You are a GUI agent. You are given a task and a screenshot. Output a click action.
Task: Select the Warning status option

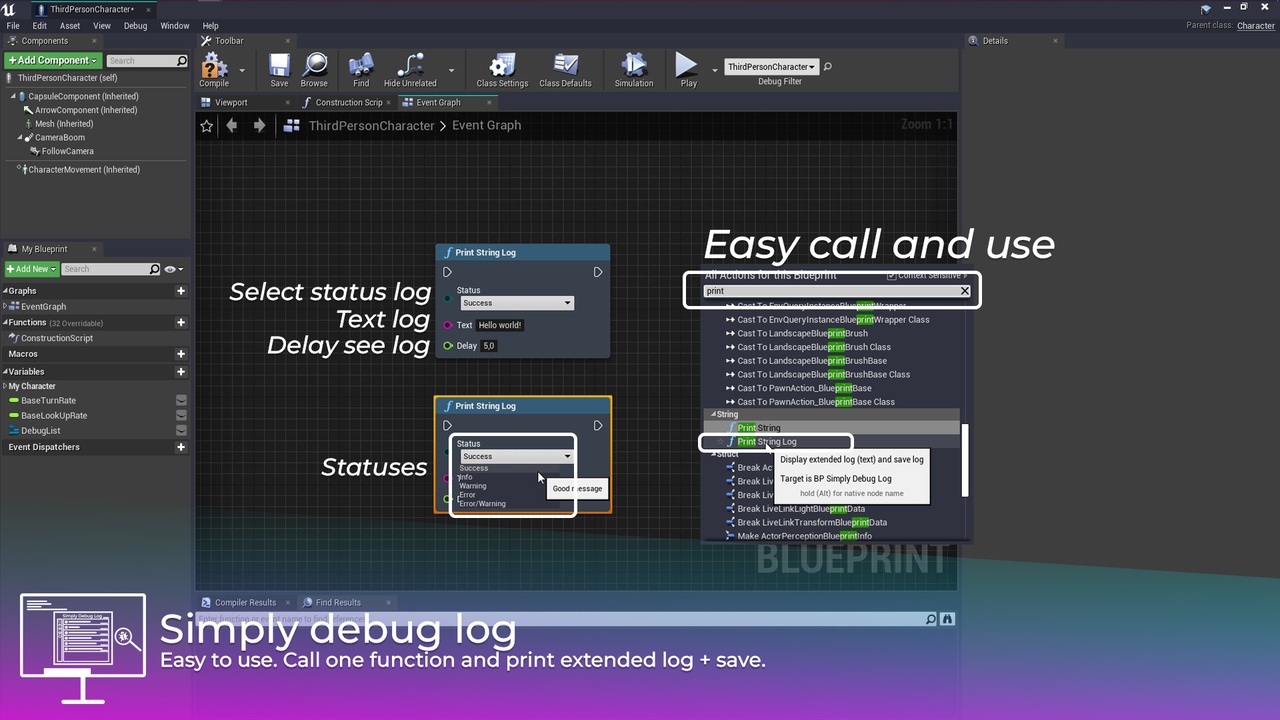(x=473, y=486)
